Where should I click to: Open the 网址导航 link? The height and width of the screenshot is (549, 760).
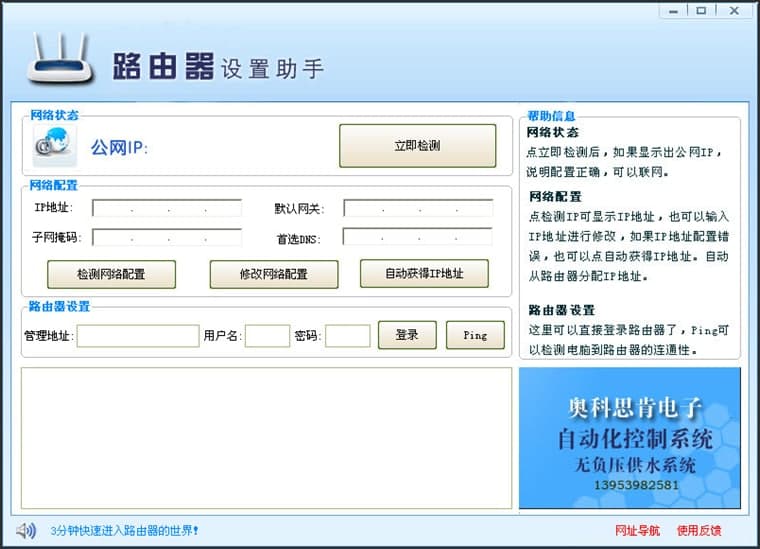coord(637,531)
